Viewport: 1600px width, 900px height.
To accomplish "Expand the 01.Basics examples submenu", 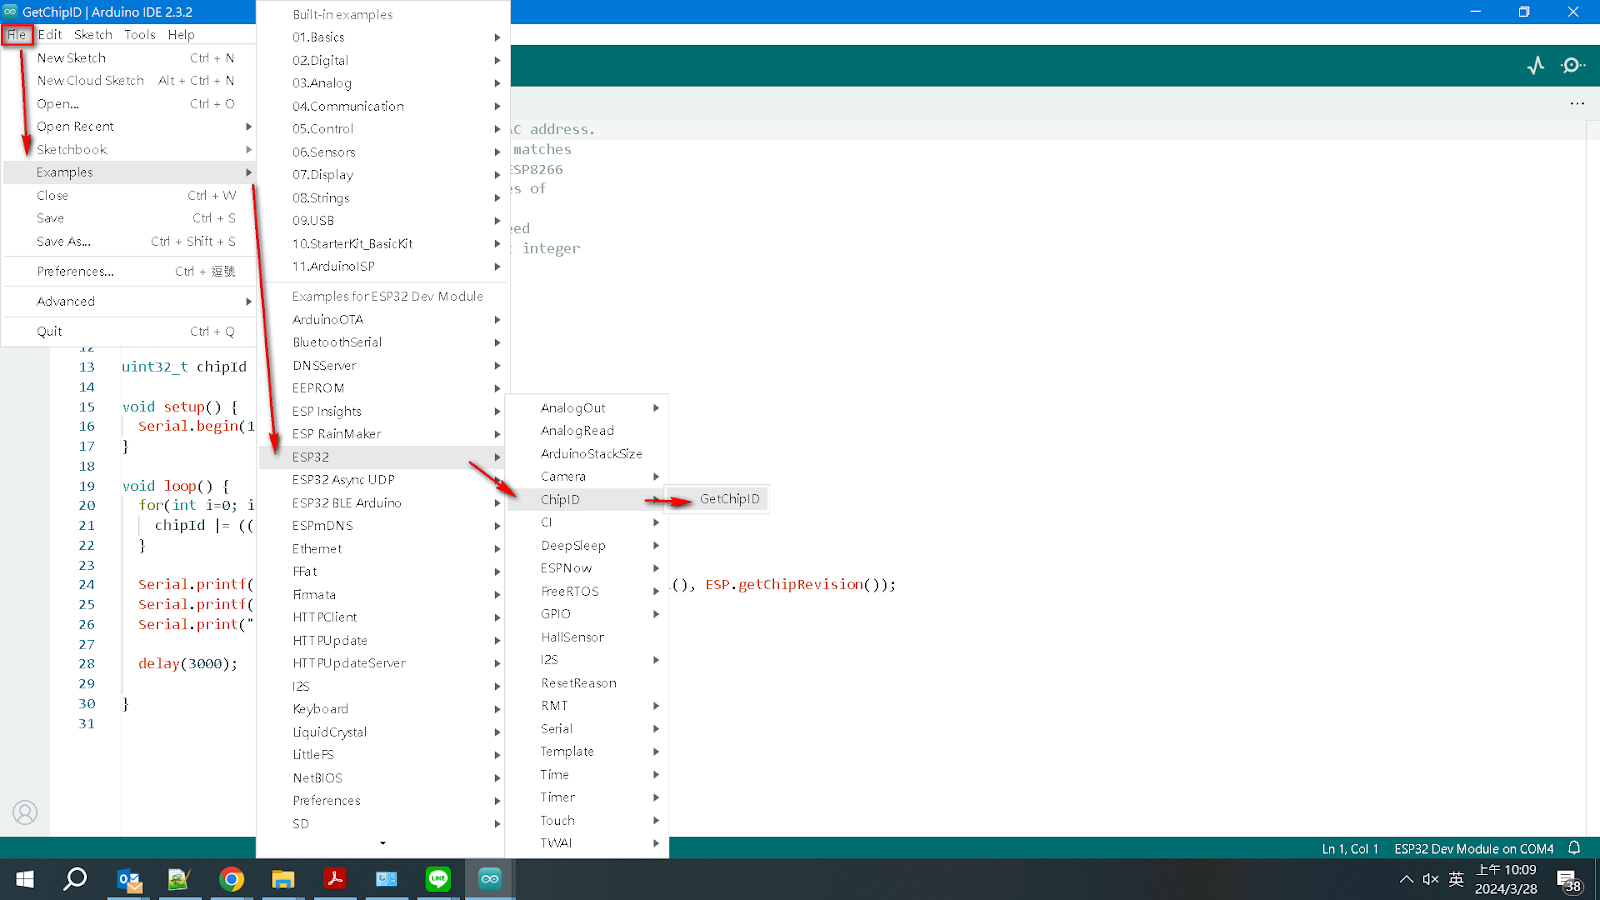I will [384, 37].
